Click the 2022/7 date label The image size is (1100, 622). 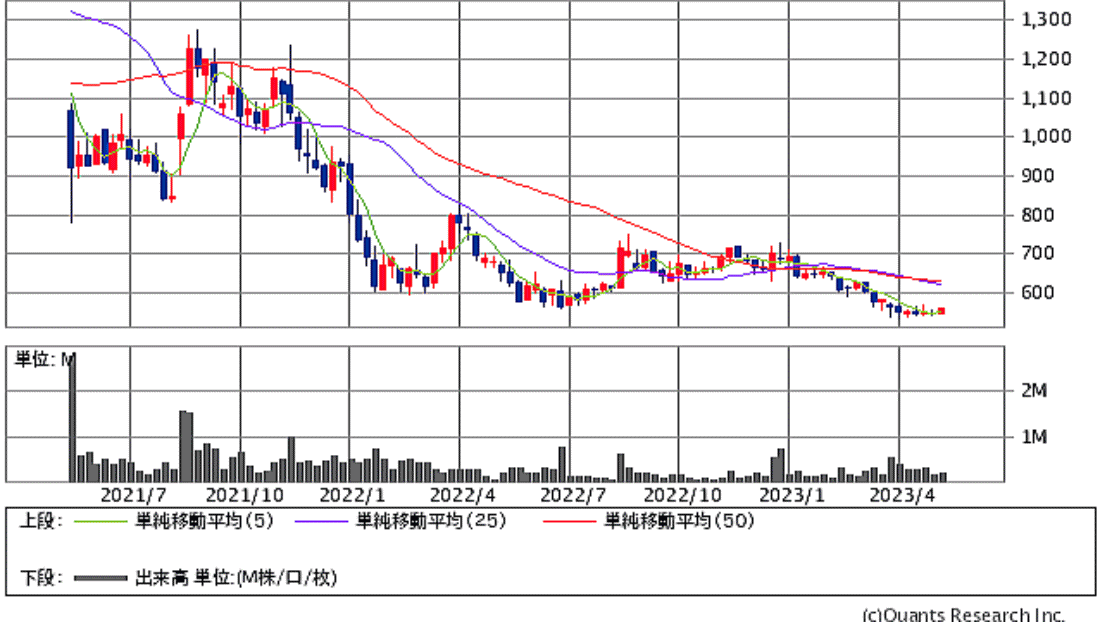click(x=572, y=496)
